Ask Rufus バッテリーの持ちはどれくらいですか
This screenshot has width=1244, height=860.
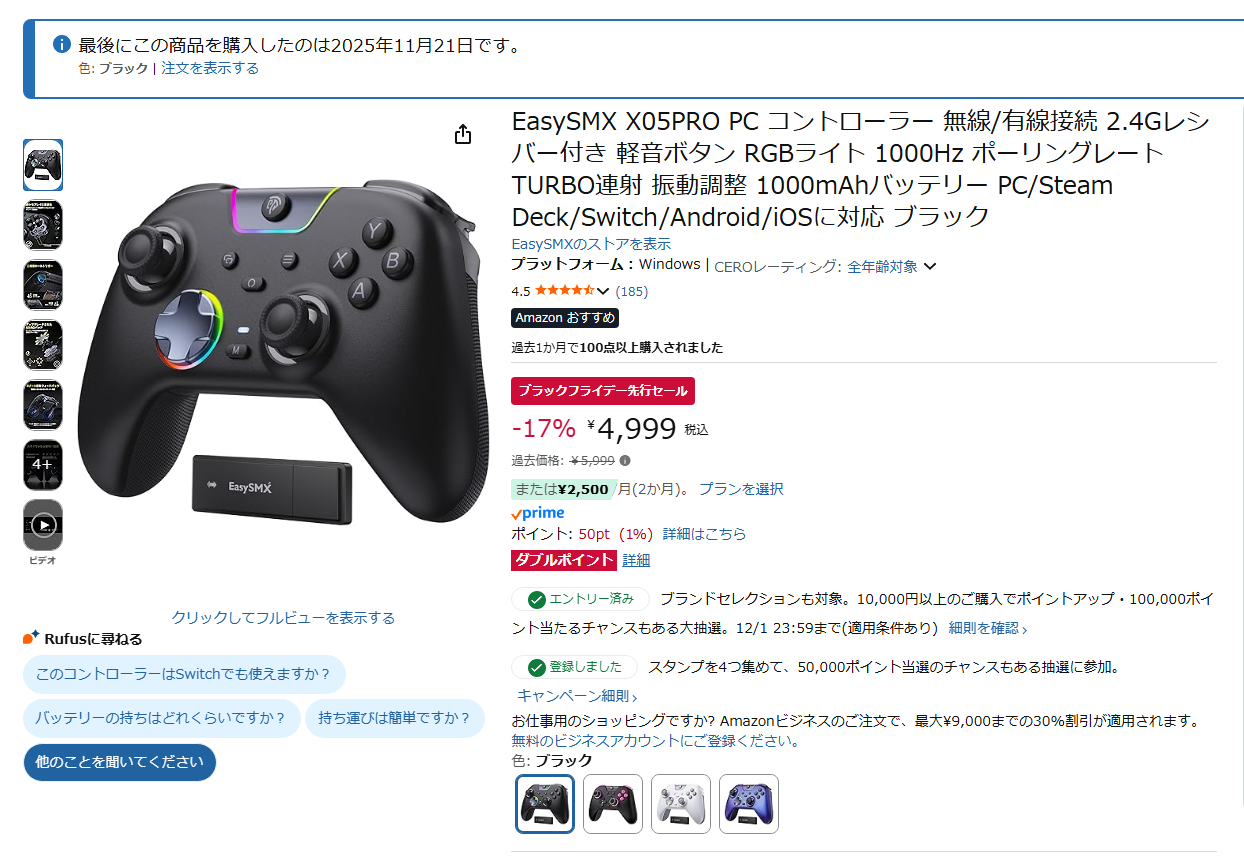[162, 718]
